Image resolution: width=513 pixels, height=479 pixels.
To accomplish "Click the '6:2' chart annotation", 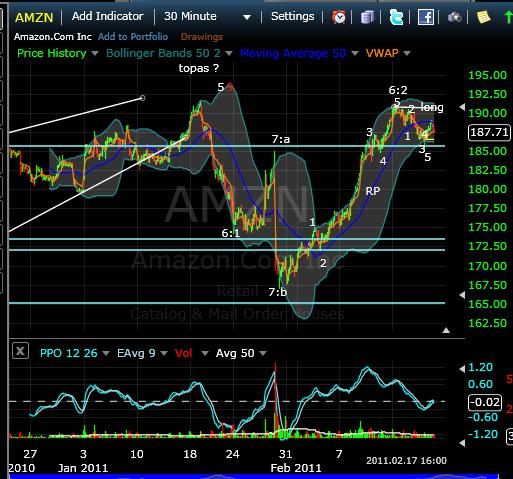I will point(398,90).
